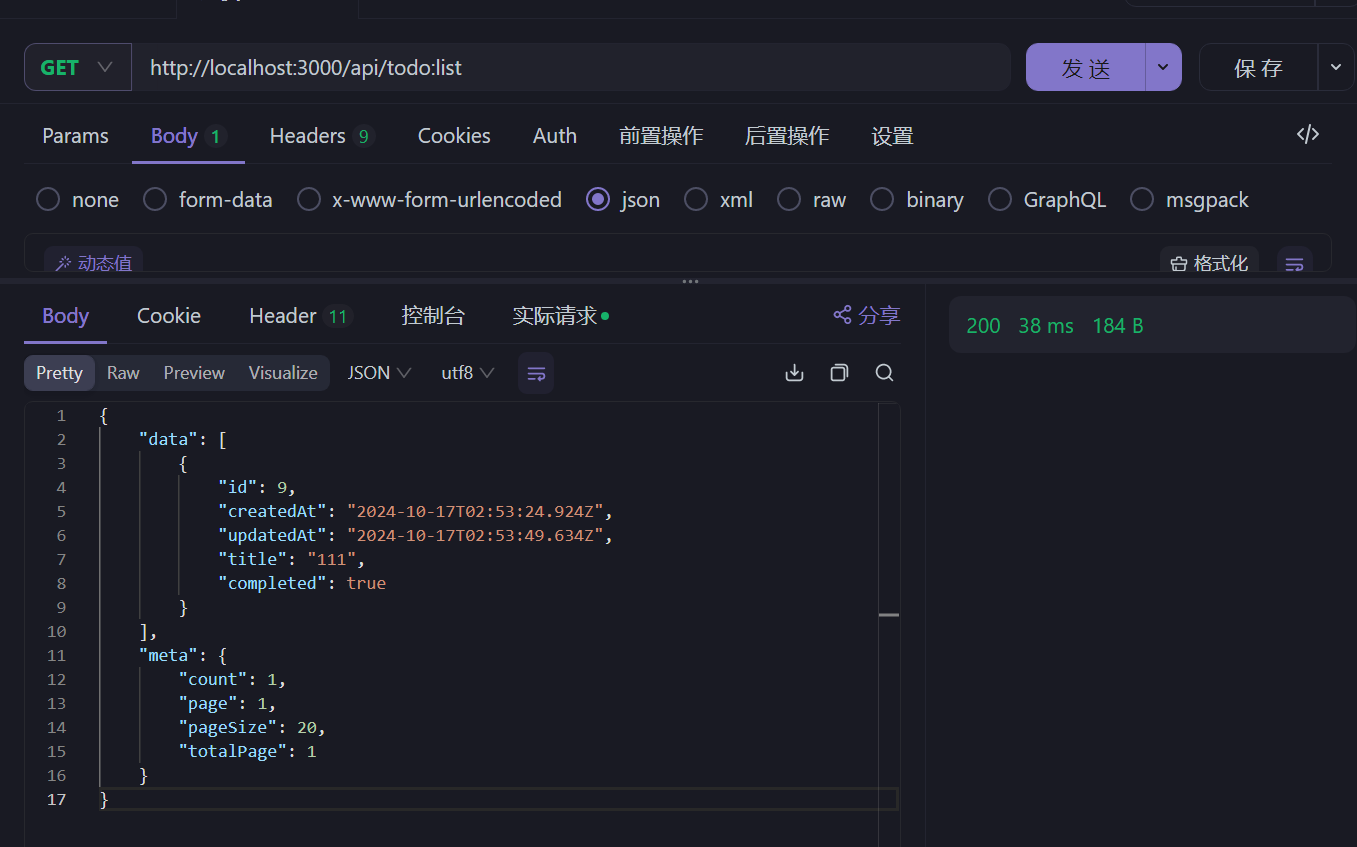
Task: Select the x-www-form-urlencoded body type
Action: (x=430, y=200)
